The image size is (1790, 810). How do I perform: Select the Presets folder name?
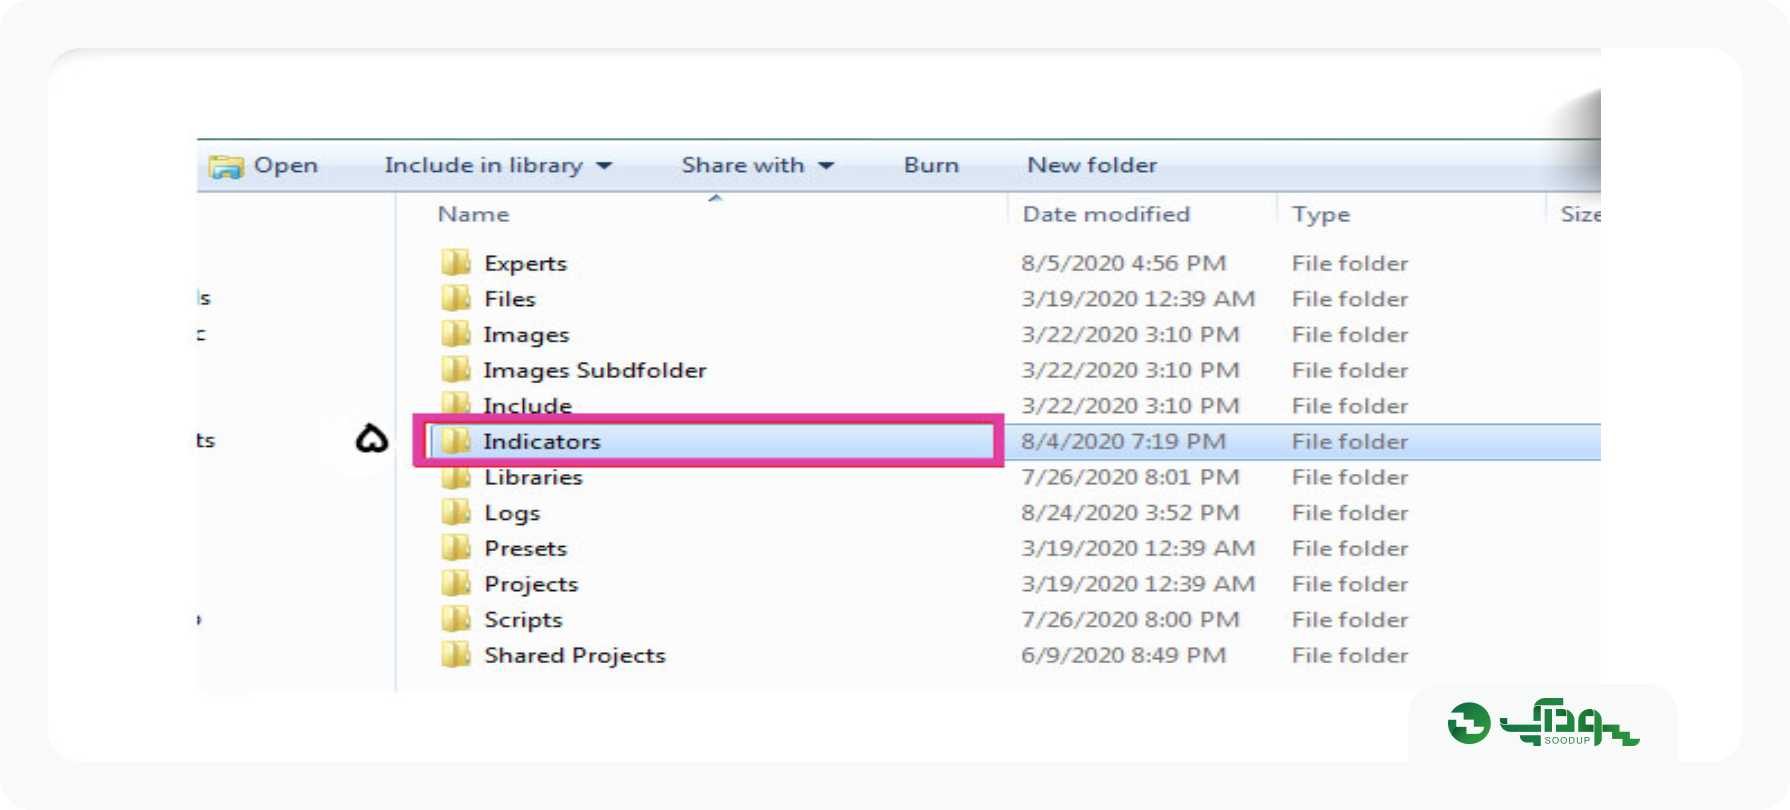(526, 548)
